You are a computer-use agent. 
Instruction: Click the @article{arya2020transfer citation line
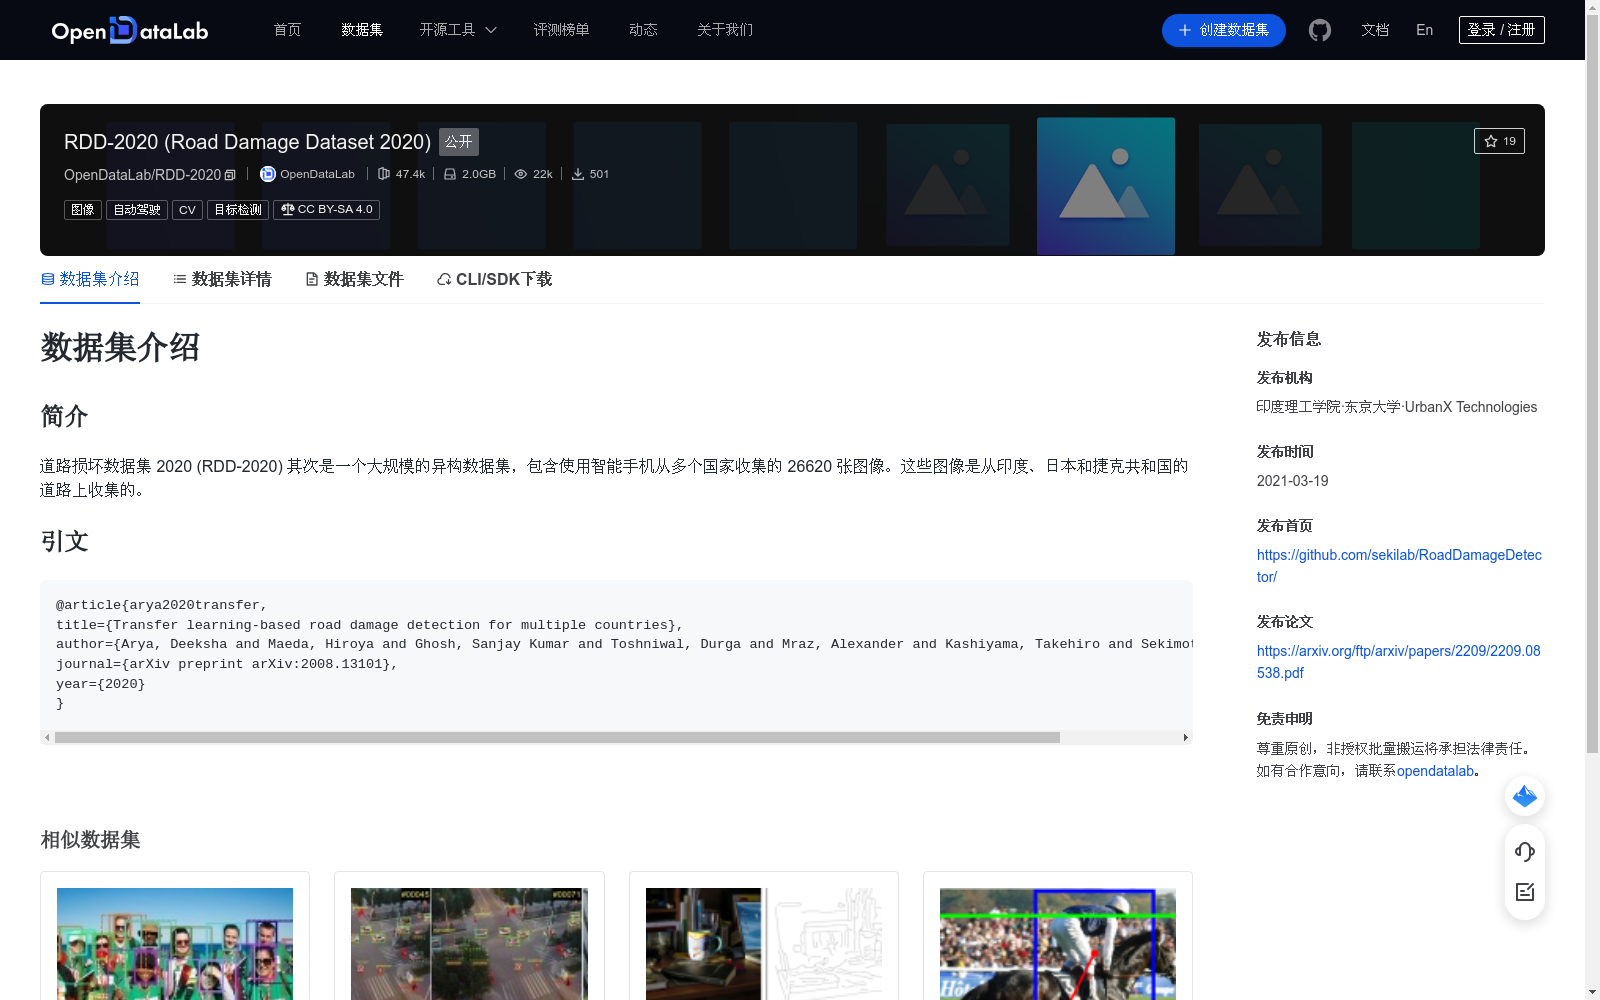point(162,605)
